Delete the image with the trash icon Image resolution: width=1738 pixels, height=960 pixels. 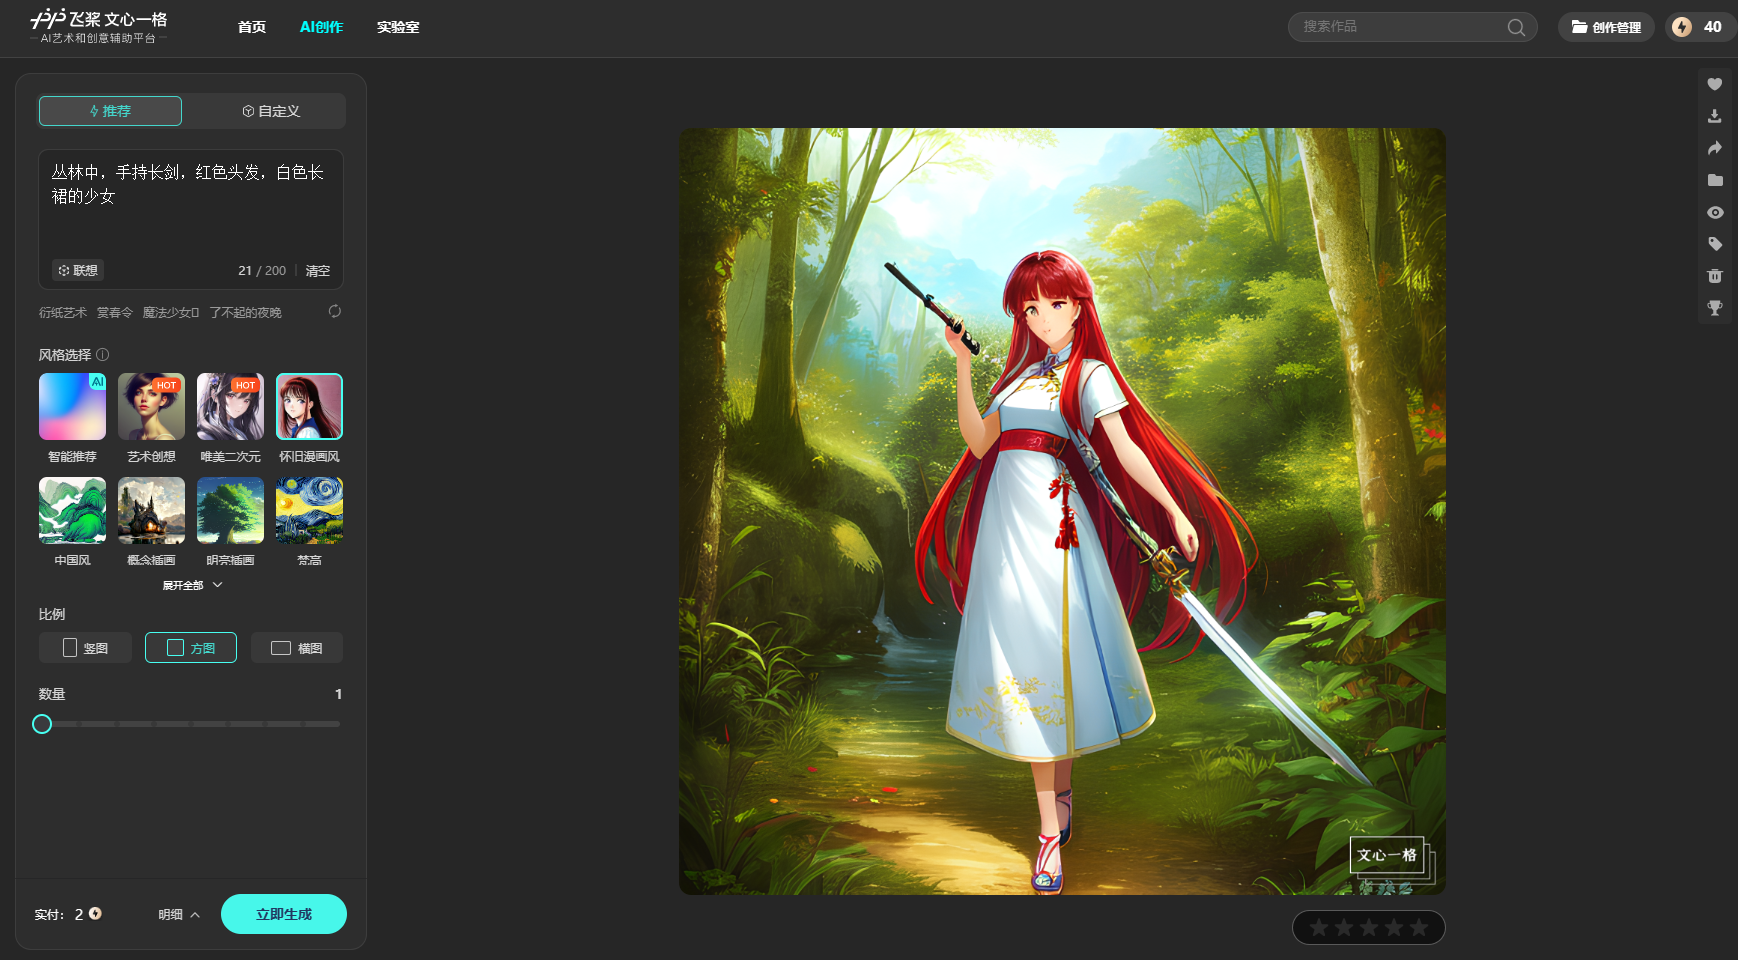click(x=1714, y=276)
